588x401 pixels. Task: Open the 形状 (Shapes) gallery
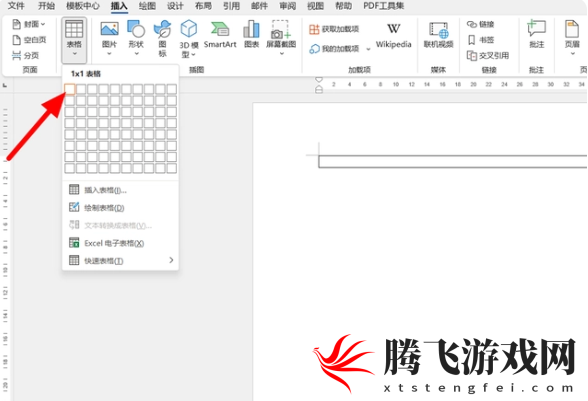tap(136, 38)
